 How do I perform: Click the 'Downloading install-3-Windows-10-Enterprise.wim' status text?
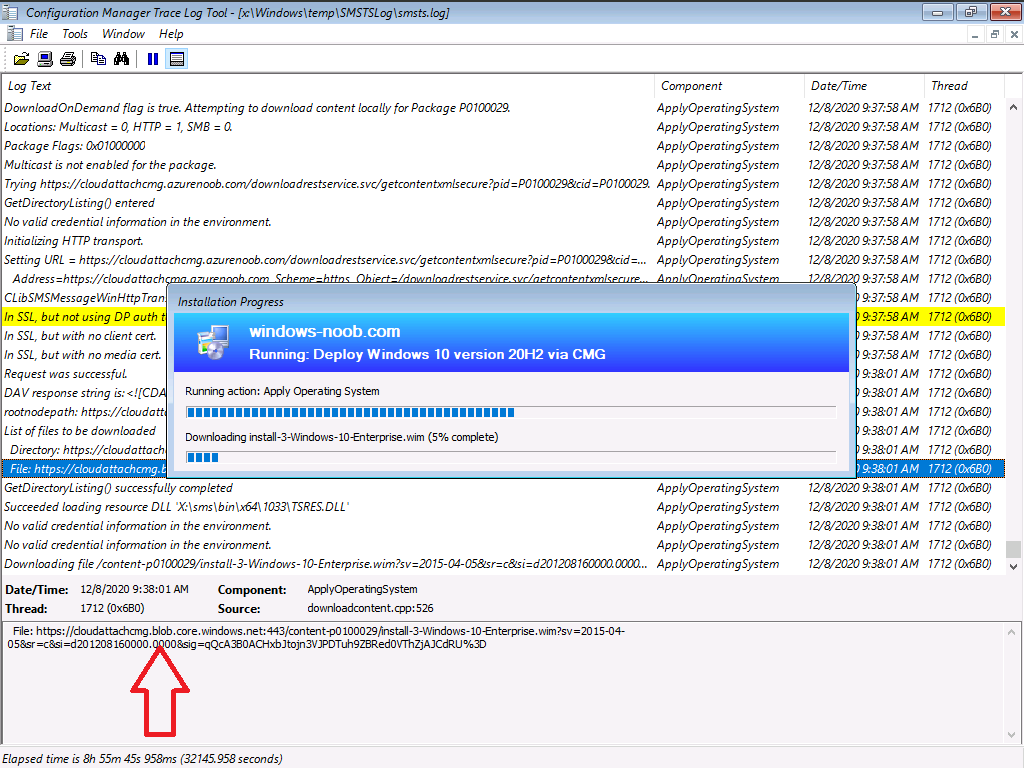coord(342,437)
